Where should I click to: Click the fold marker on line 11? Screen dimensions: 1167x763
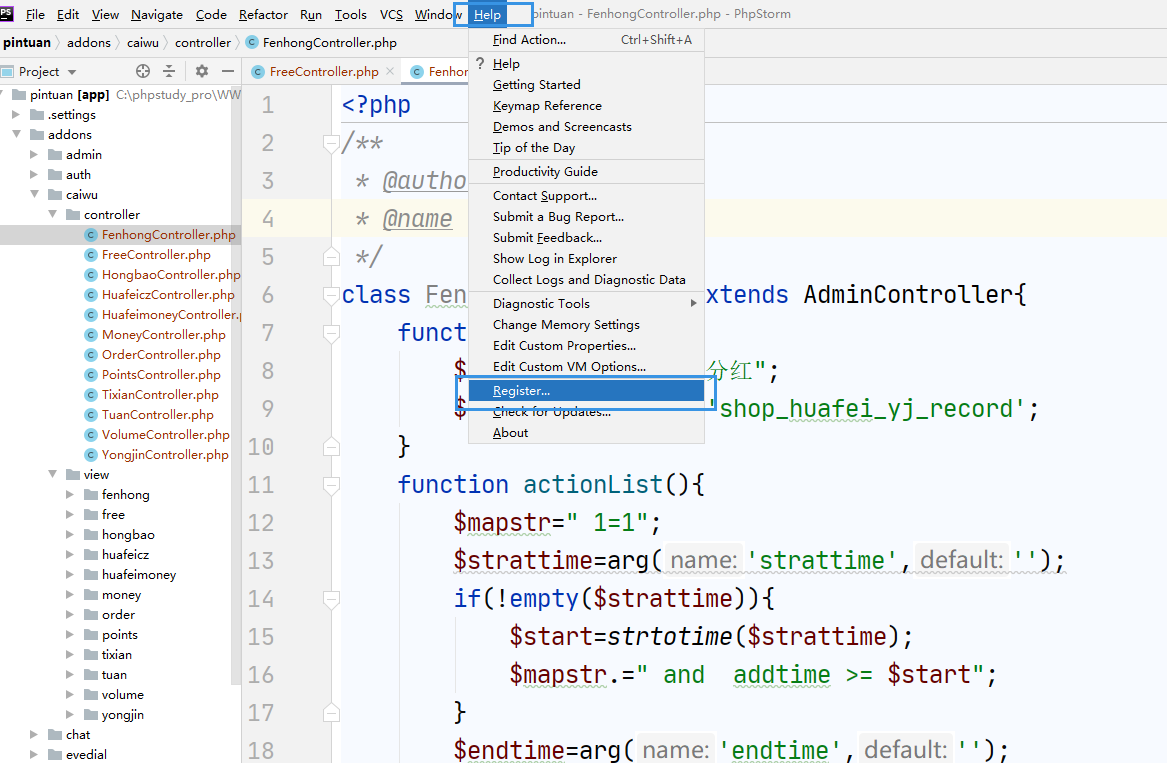click(331, 485)
